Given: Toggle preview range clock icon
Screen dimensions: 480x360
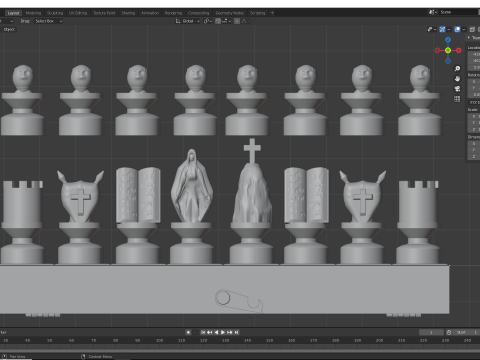Looking at the screenshot, I should tap(449, 332).
